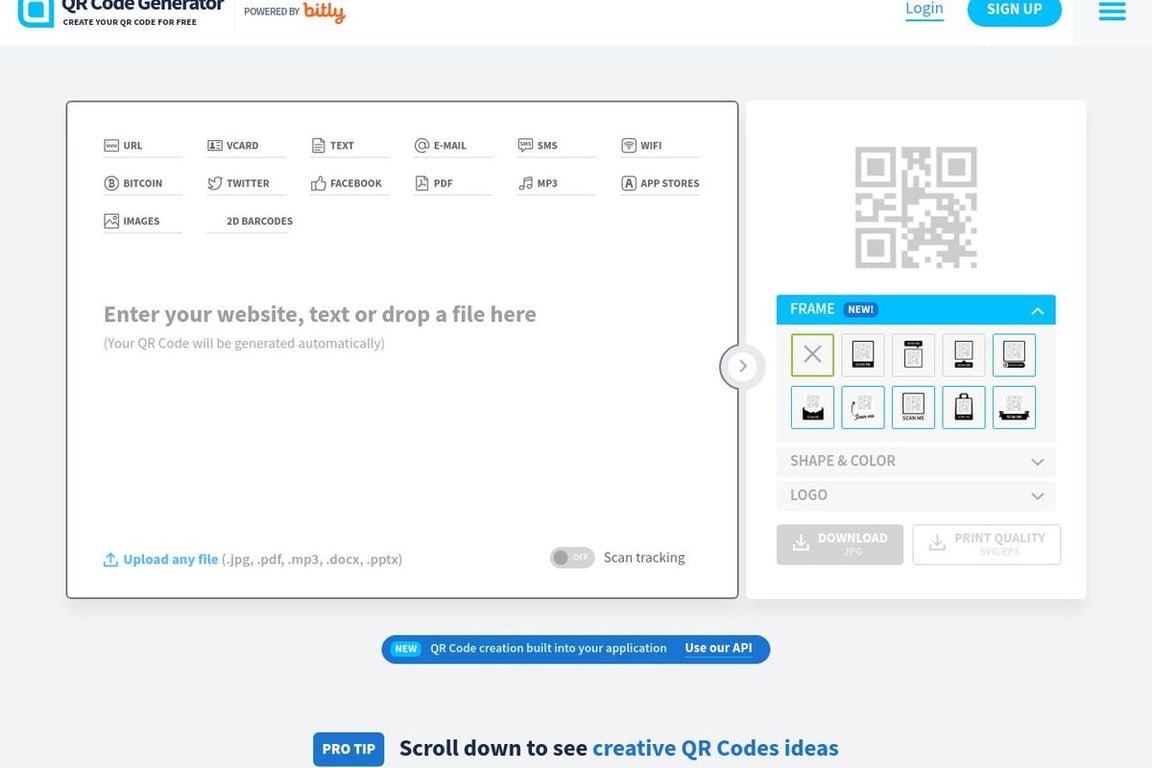Click the SIGN UP button
The height and width of the screenshot is (768, 1152).
1014,8
